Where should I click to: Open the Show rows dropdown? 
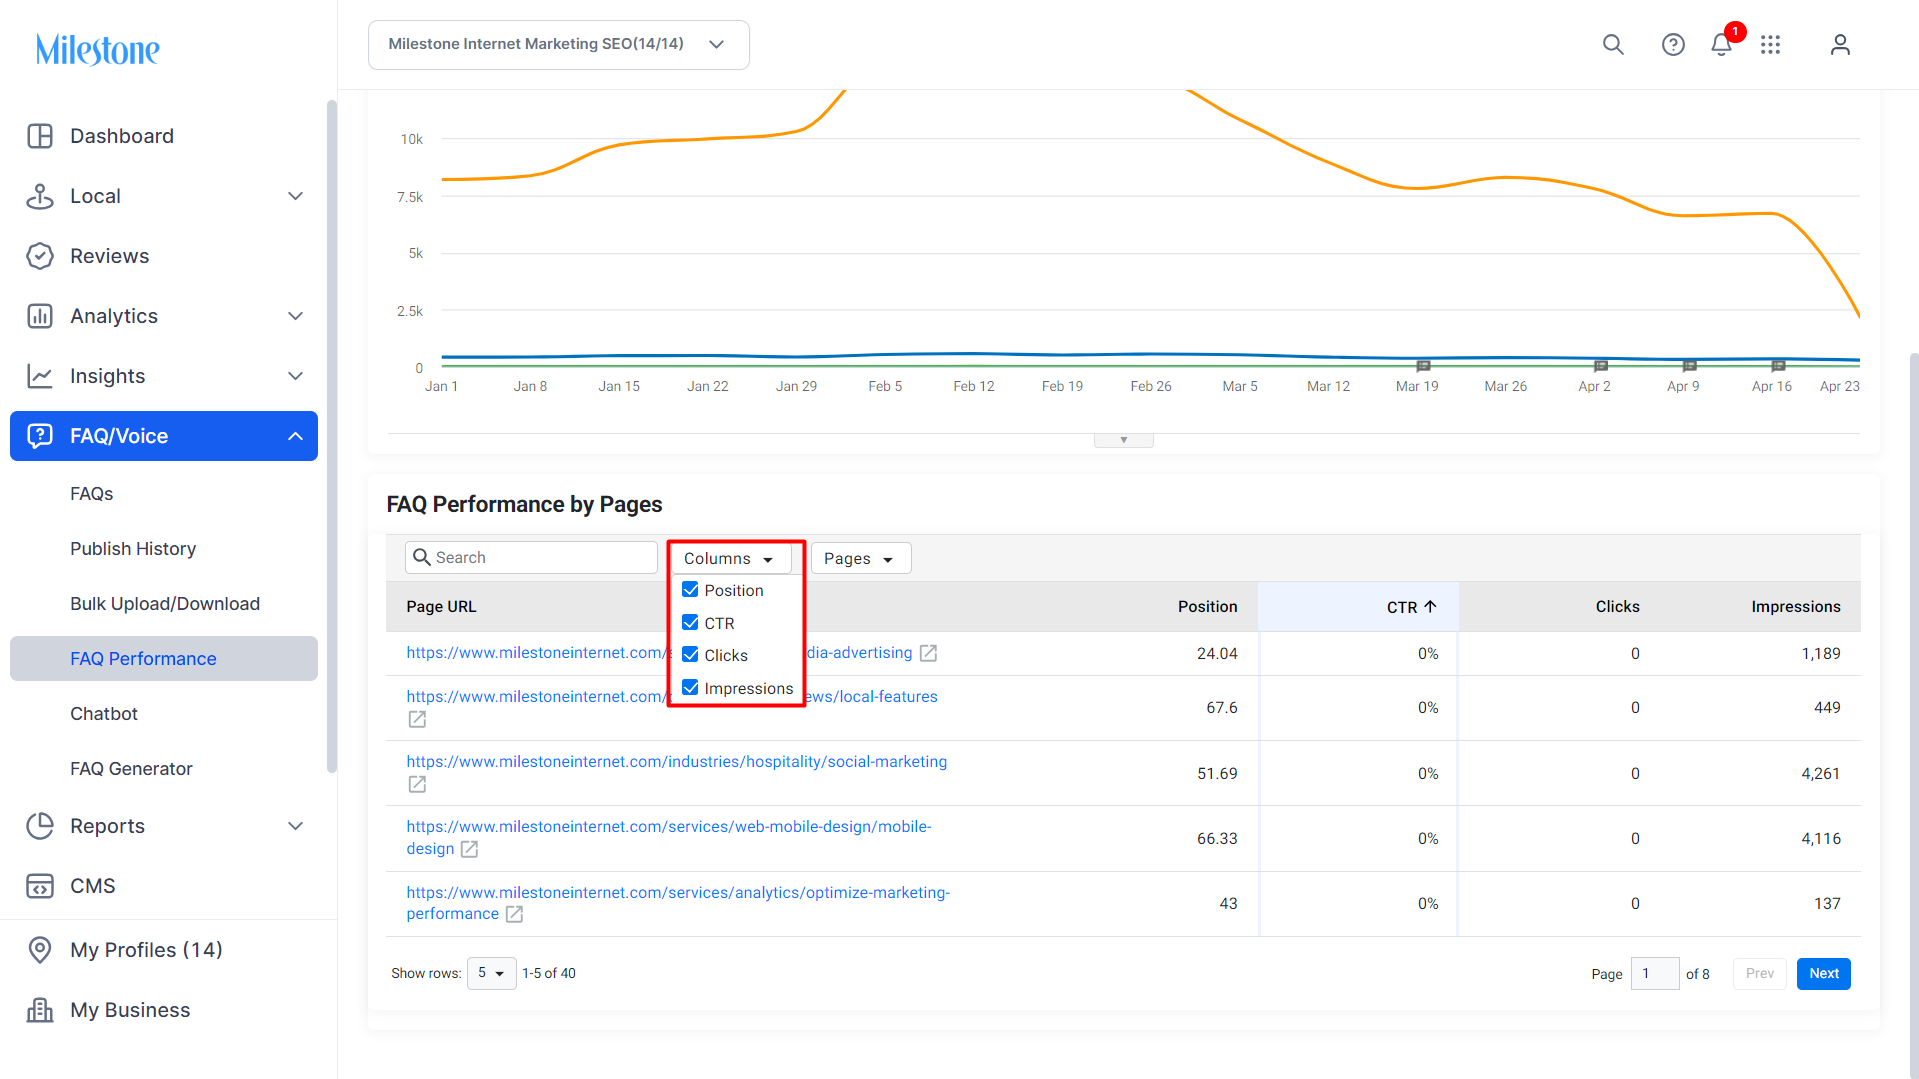(491, 973)
